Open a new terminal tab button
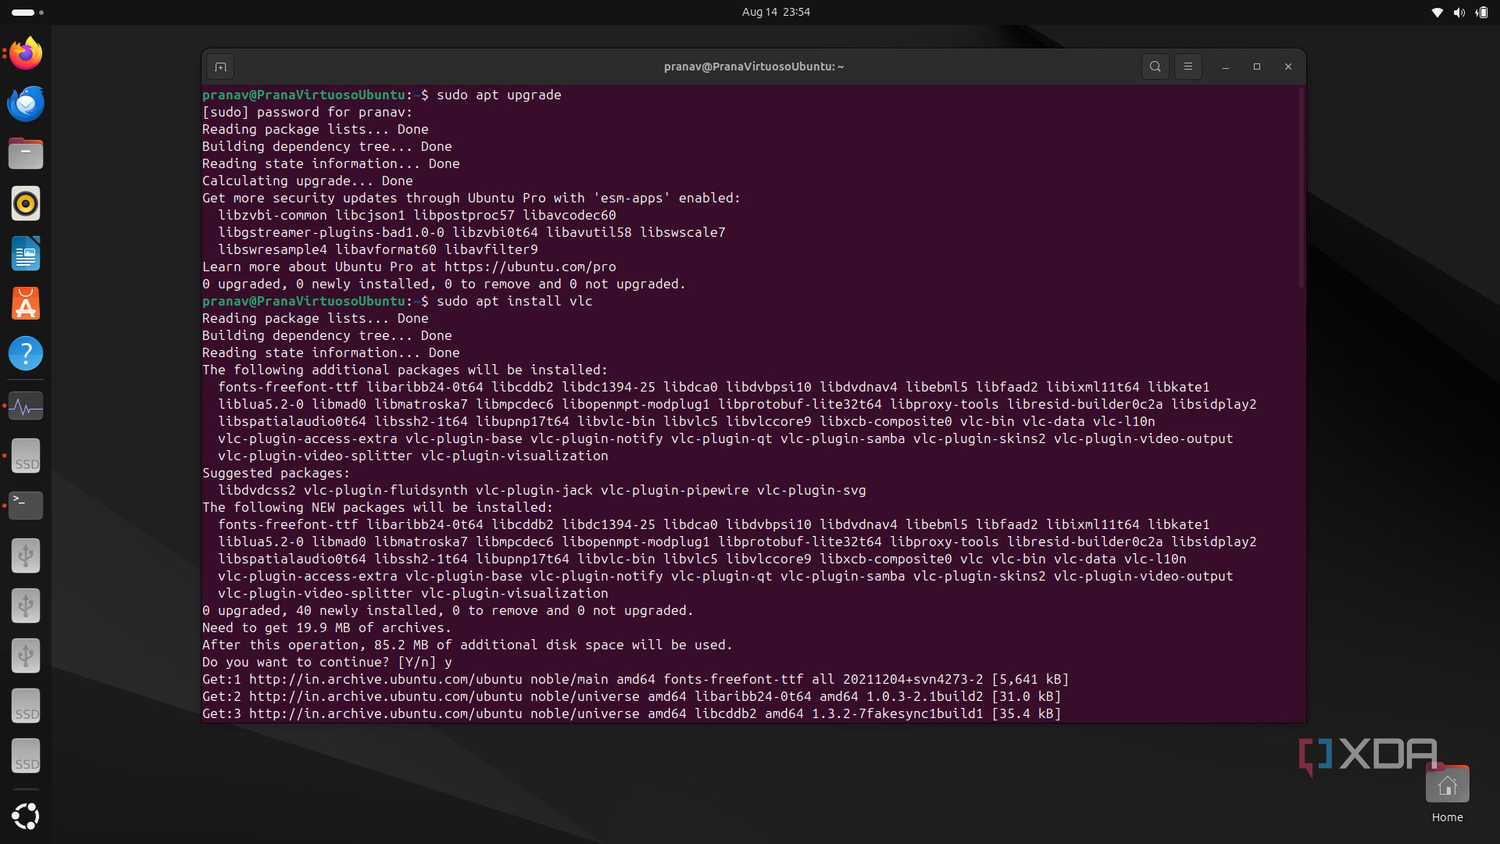1500x844 pixels. pyautogui.click(x=221, y=67)
